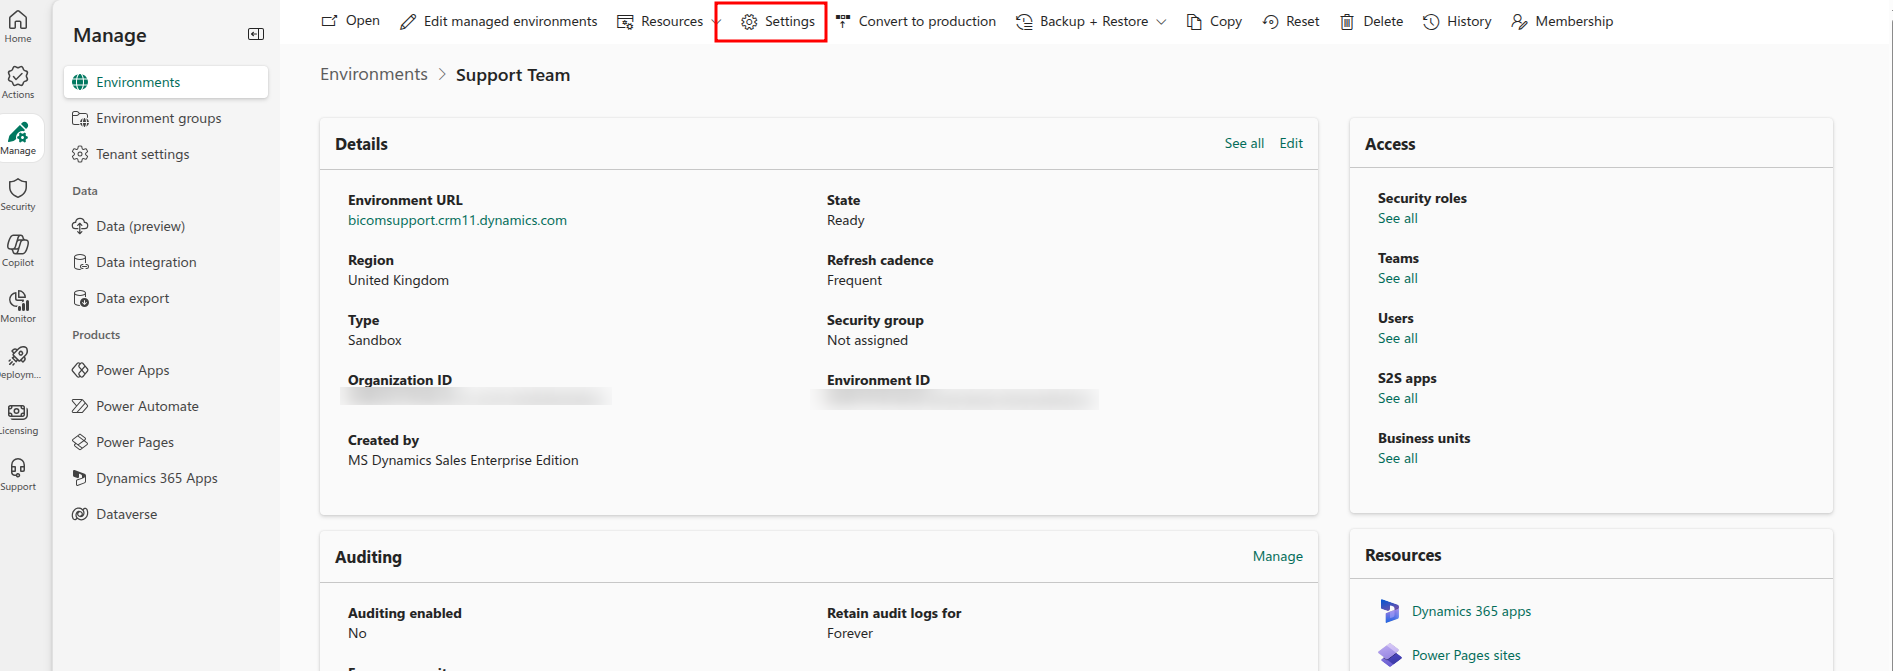Click the Type value Sandbox
The height and width of the screenshot is (671, 1893).
pyautogui.click(x=375, y=340)
